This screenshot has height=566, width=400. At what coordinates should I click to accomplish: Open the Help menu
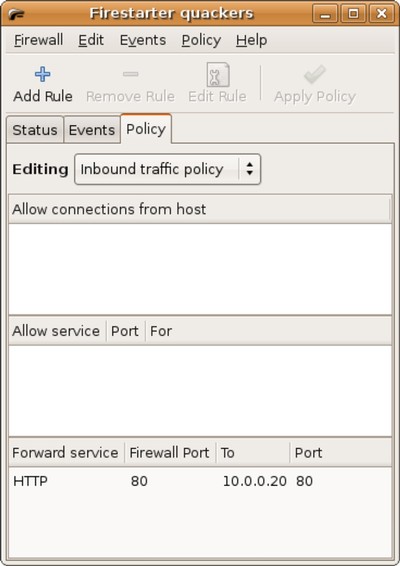coord(252,40)
